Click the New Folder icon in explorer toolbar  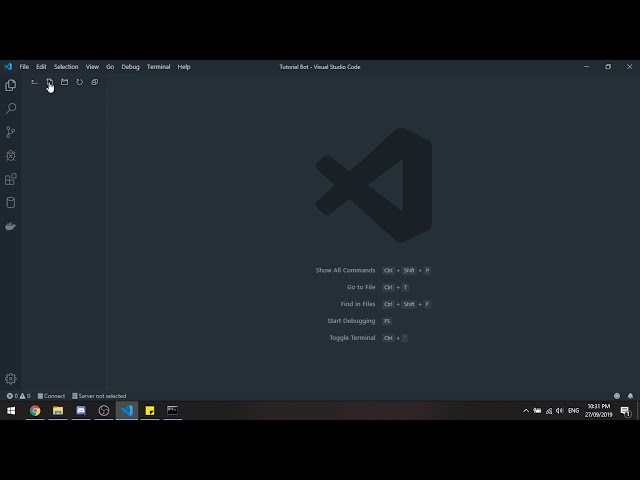tap(64, 82)
